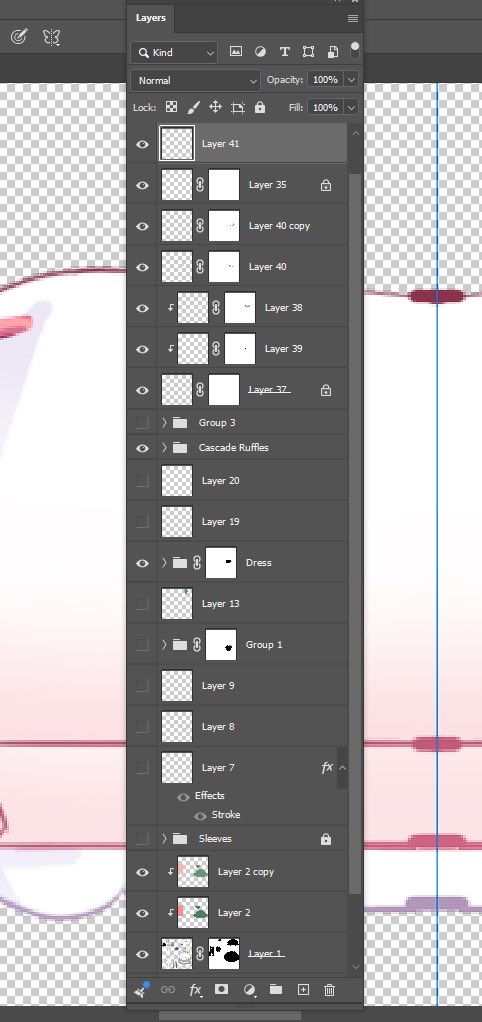Delete layer trash icon

point(330,989)
